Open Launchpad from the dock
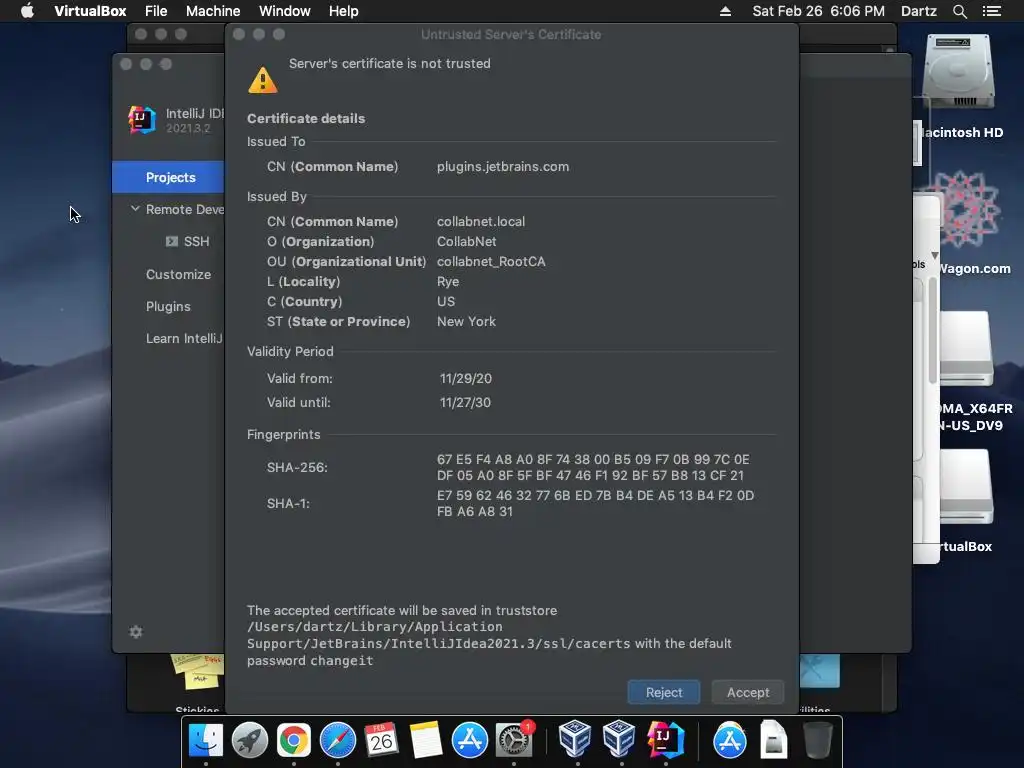Image resolution: width=1024 pixels, height=768 pixels. (x=249, y=741)
